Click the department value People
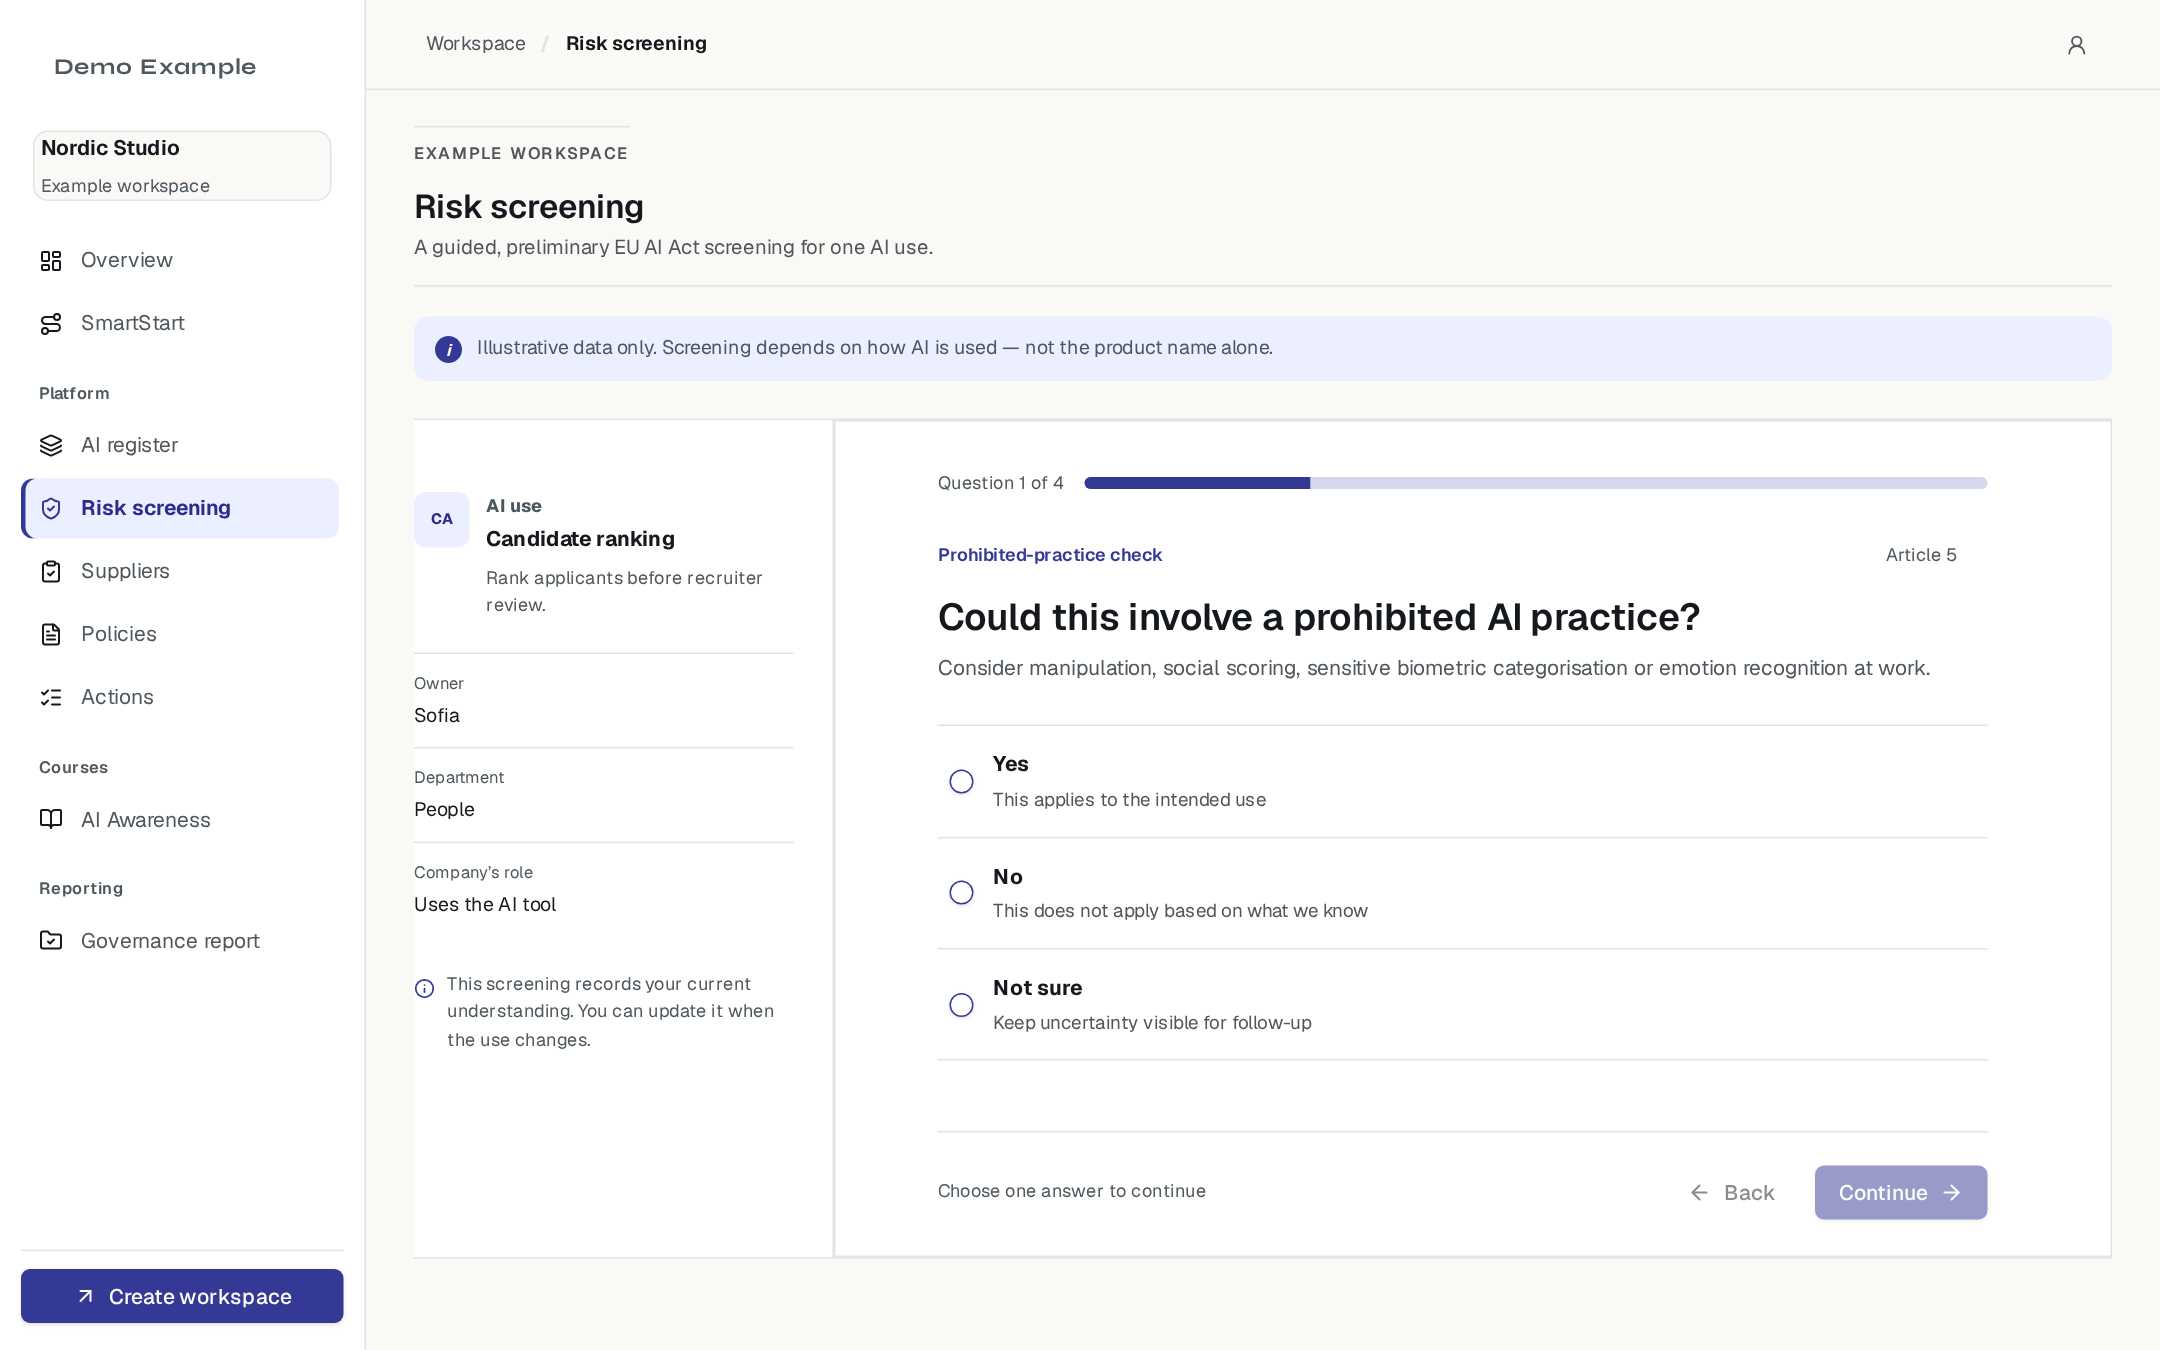 pos(444,809)
